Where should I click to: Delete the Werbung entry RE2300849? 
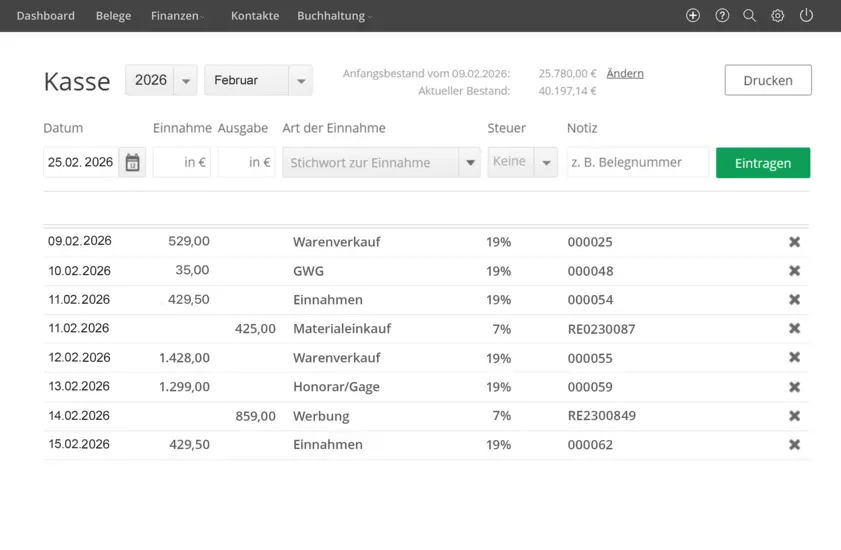[794, 416]
